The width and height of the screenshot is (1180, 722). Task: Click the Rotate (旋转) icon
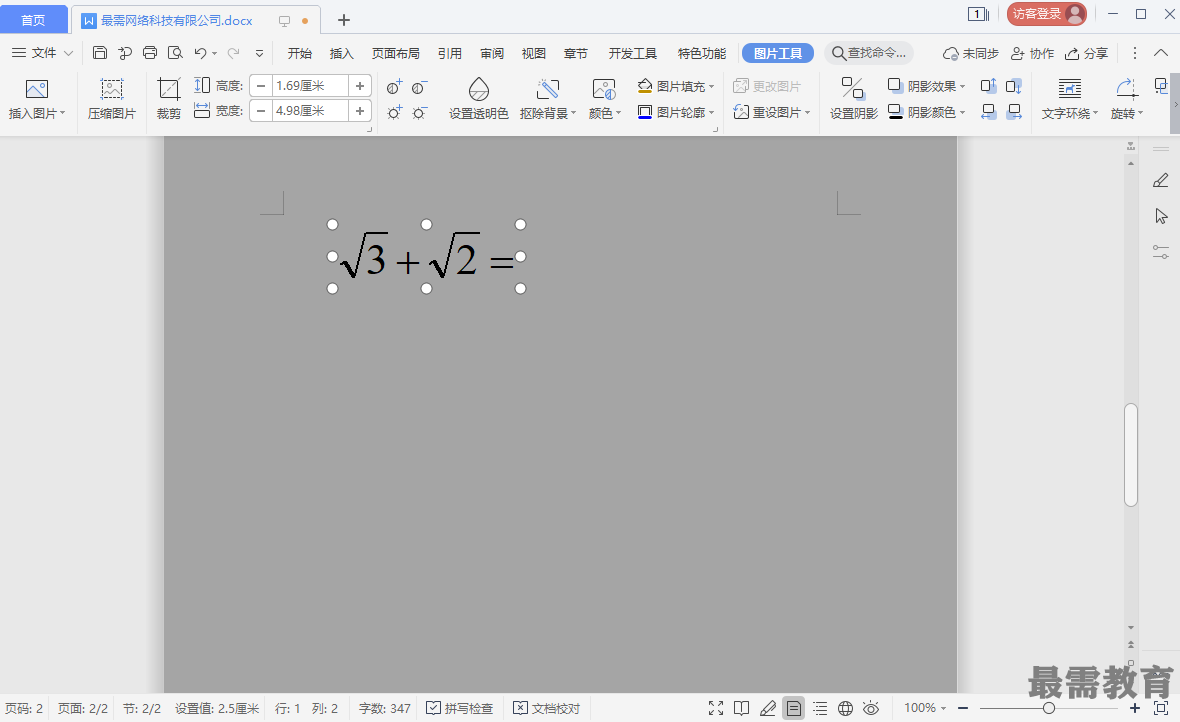tap(1127, 89)
